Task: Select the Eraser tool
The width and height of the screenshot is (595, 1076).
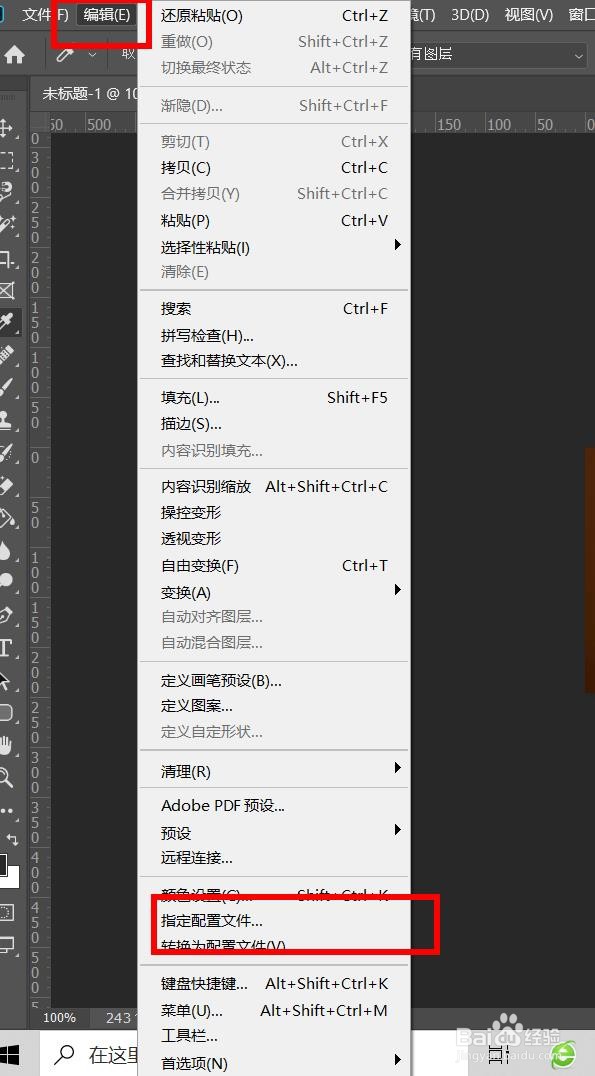Action: coord(6,485)
